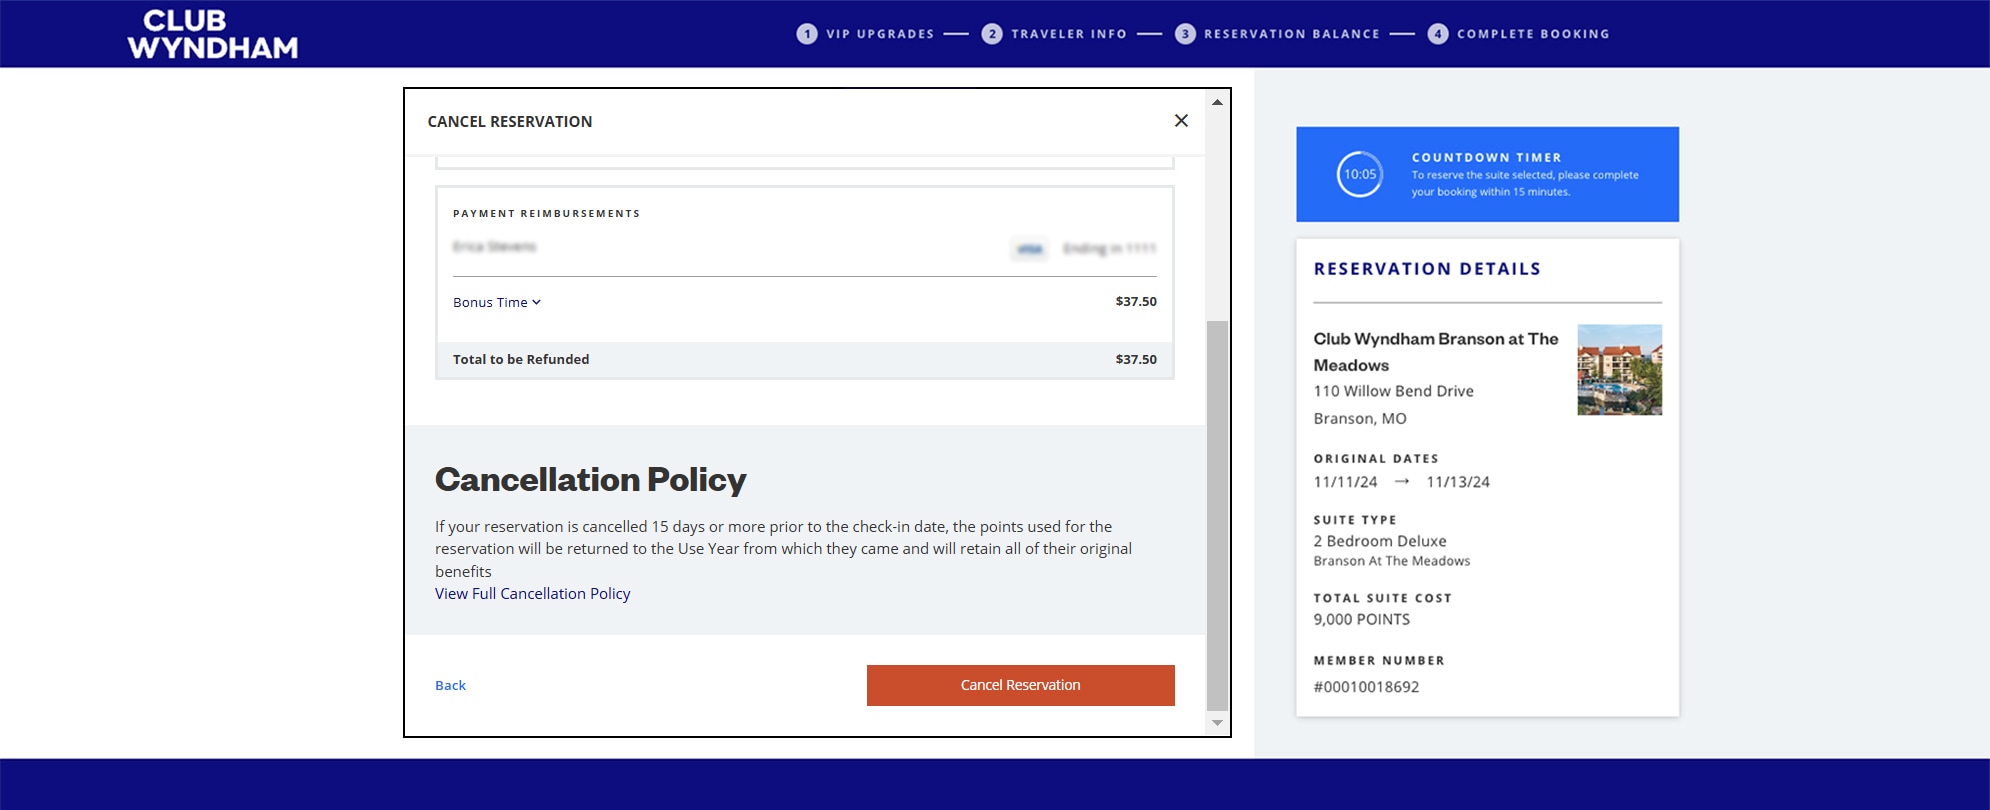This screenshot has height=810, width=1990.
Task: Click the Club Wyndham logo
Action: [x=212, y=34]
